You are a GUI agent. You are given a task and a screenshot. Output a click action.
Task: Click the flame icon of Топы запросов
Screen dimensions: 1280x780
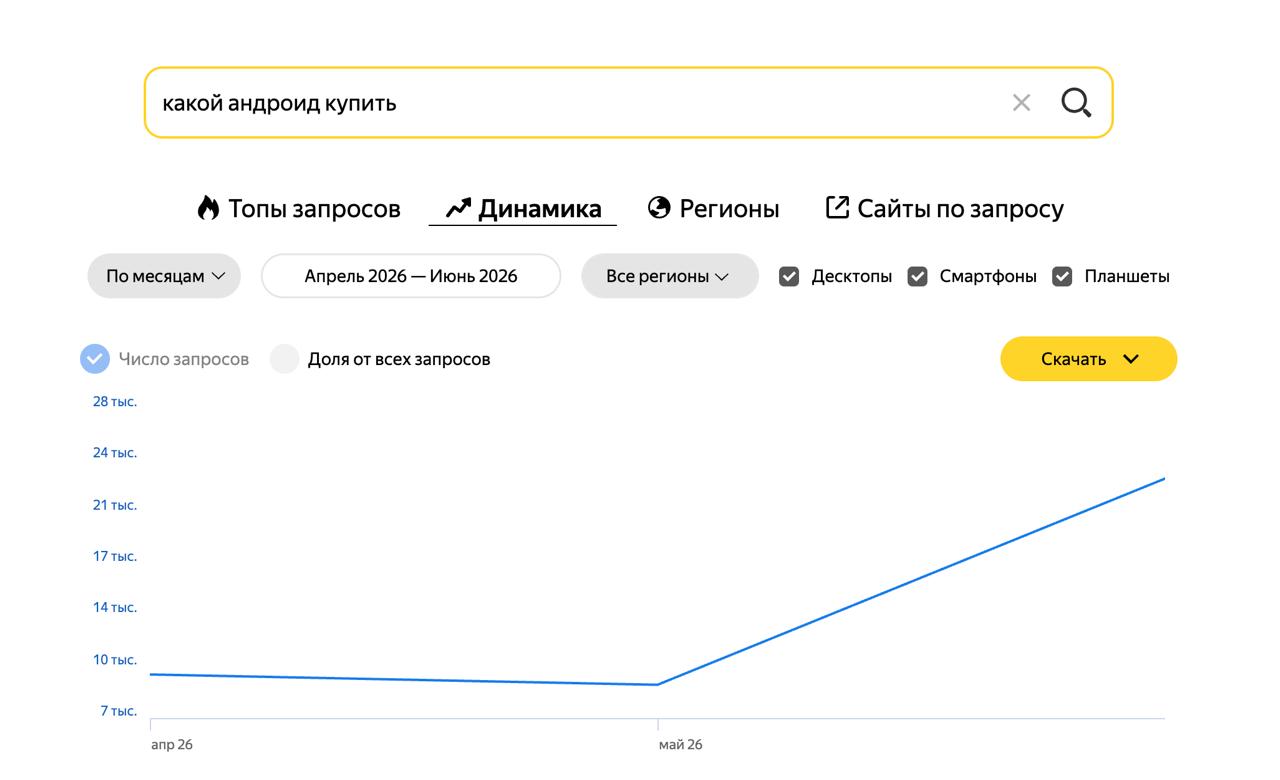click(x=208, y=208)
